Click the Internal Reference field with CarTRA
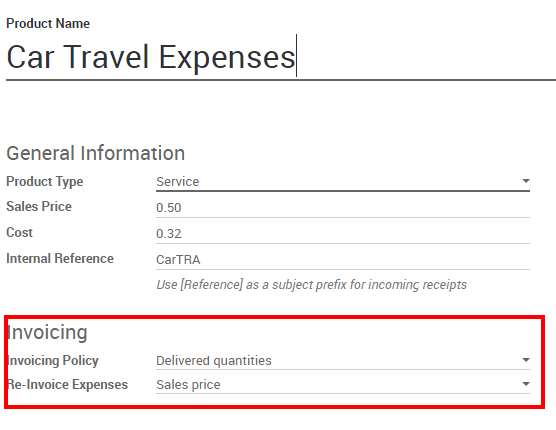 pyautogui.click(x=343, y=260)
